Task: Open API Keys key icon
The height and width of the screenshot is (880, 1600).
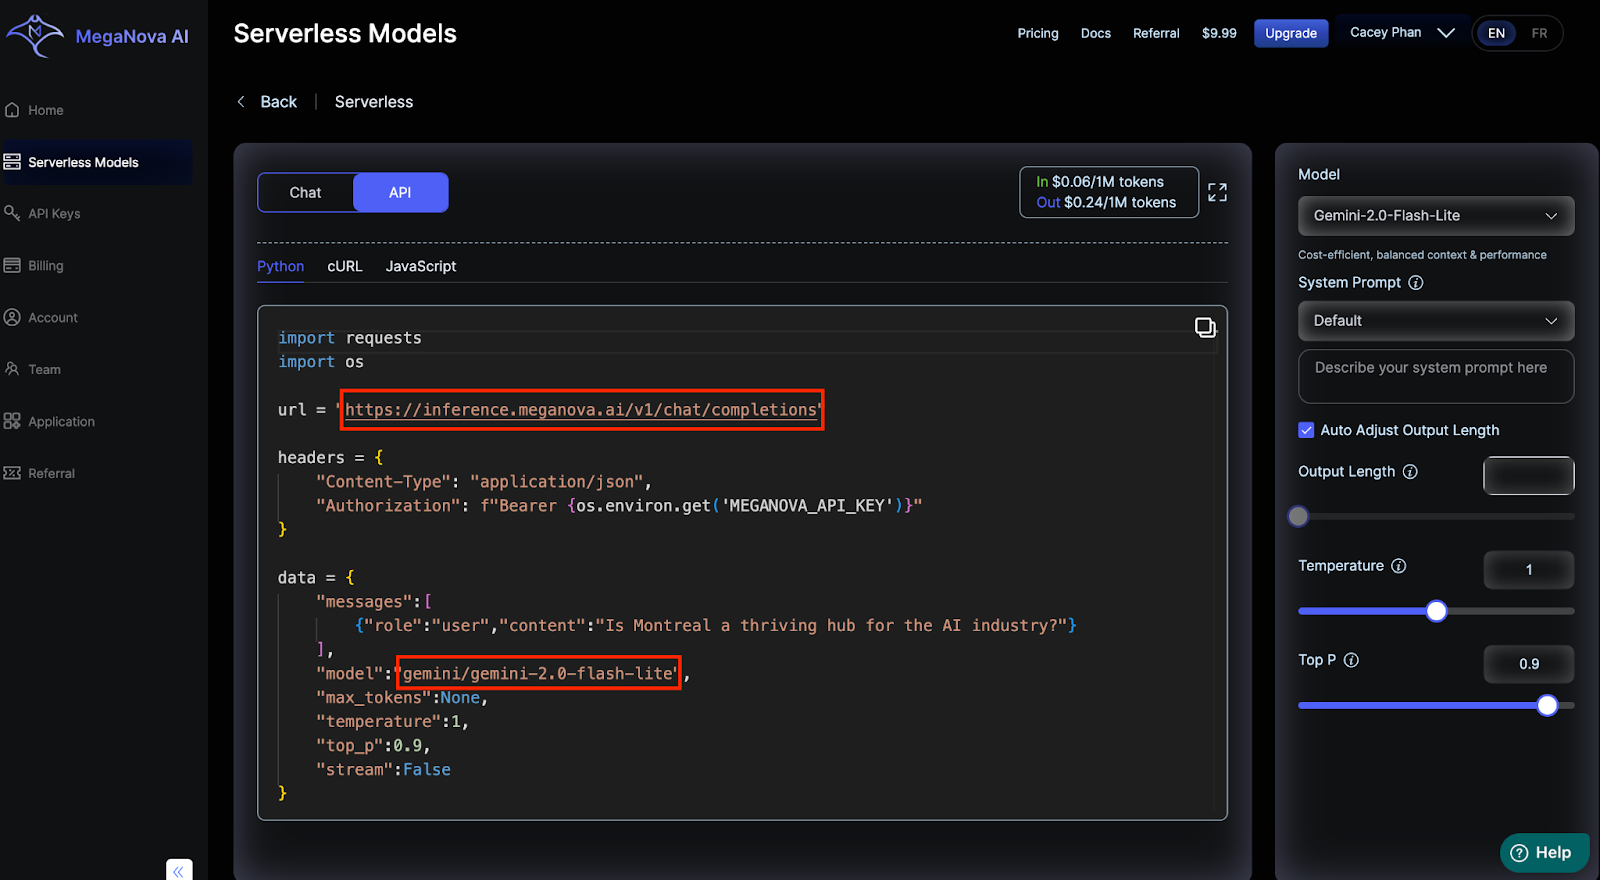Action: click(12, 213)
